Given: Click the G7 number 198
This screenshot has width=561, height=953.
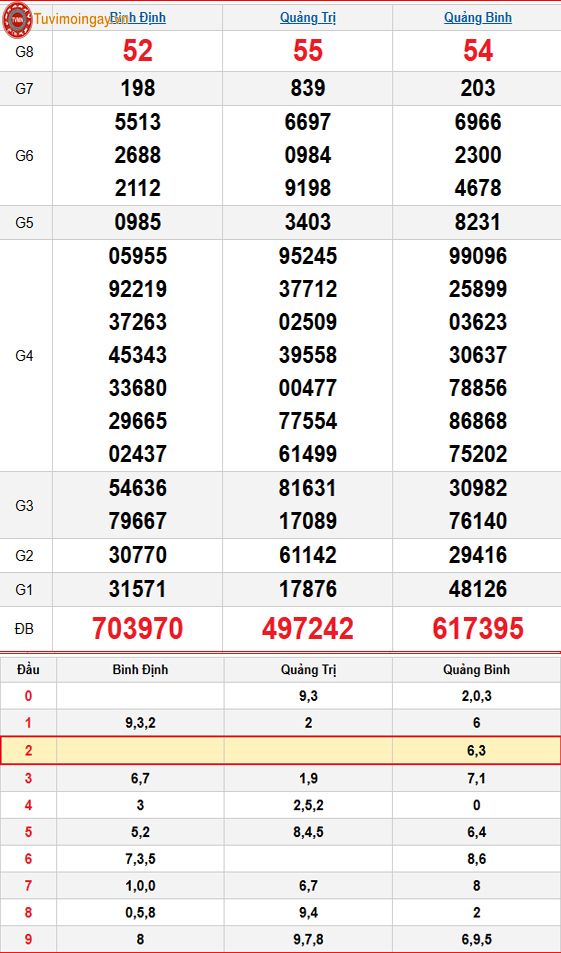Looking at the screenshot, I should click(138, 89).
